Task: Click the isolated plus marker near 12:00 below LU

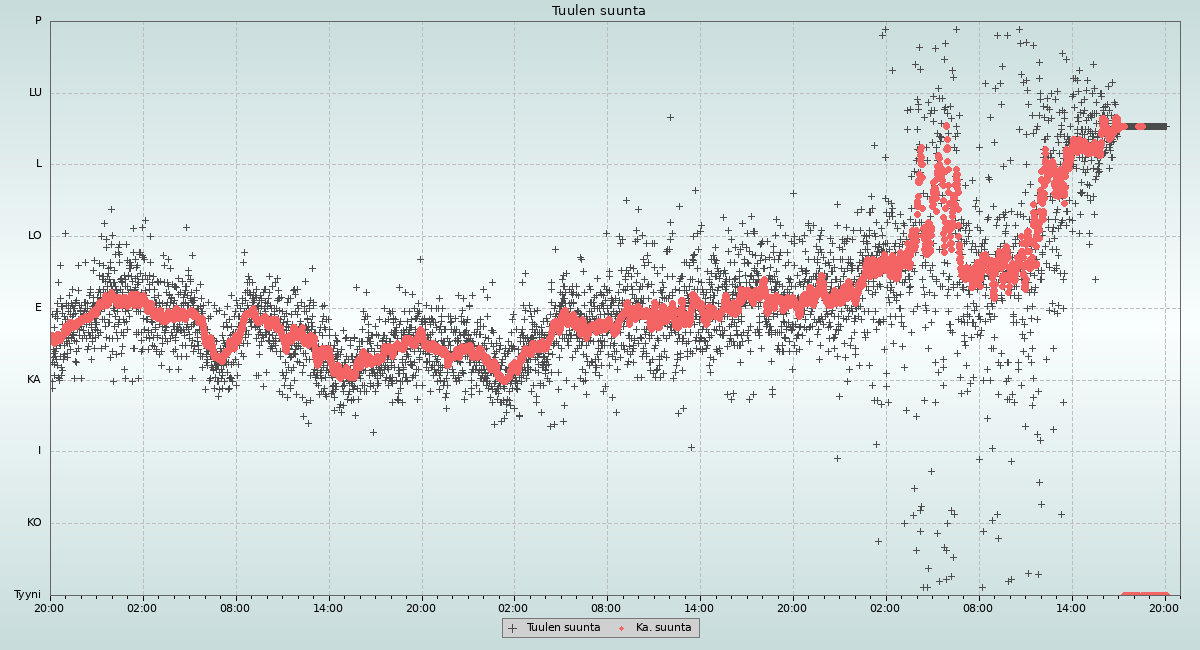Action: (670, 117)
